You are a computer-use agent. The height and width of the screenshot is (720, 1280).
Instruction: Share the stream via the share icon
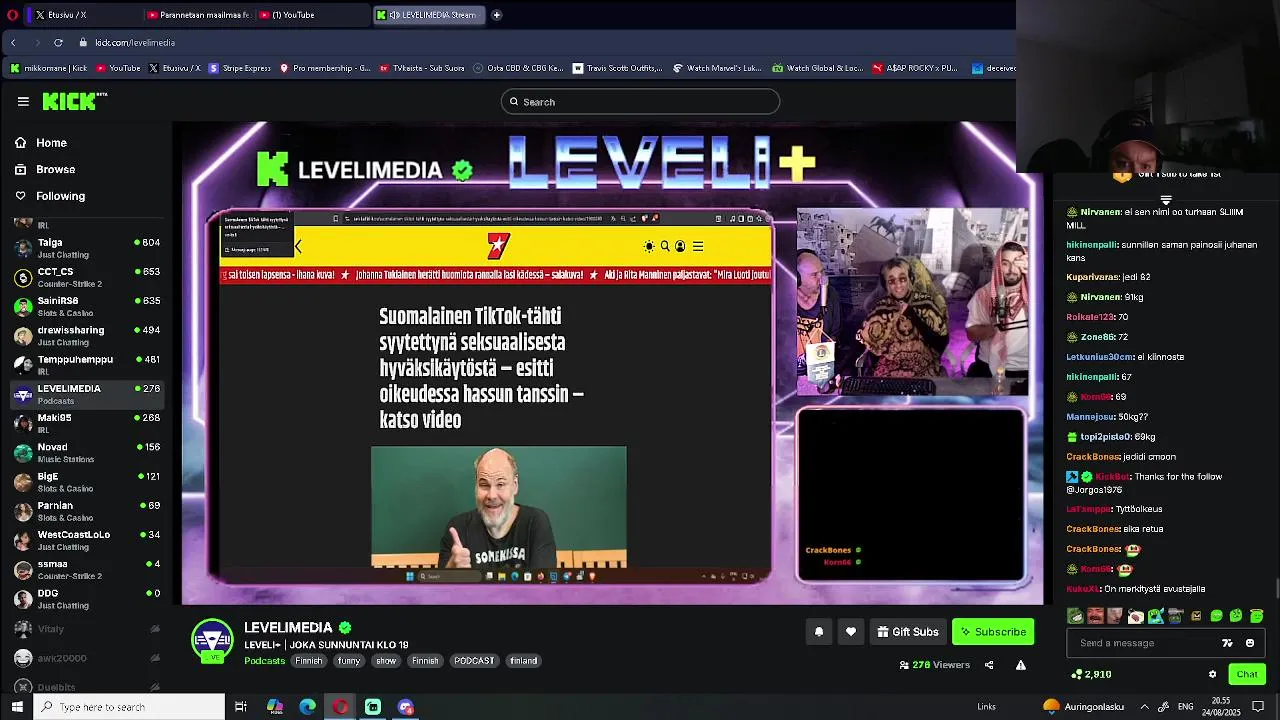pos(989,664)
